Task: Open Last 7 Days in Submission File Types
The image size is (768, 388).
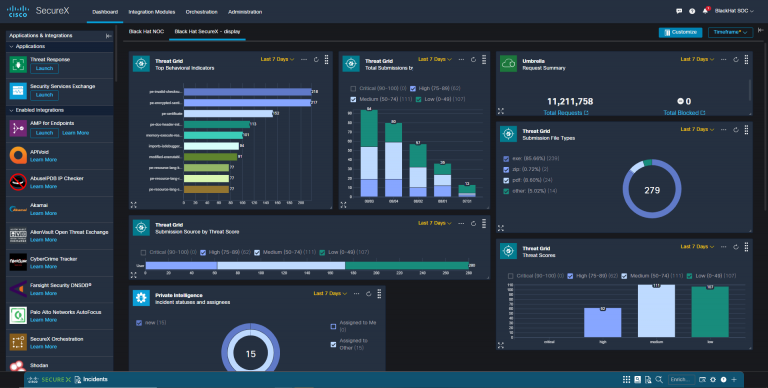Action: click(697, 129)
